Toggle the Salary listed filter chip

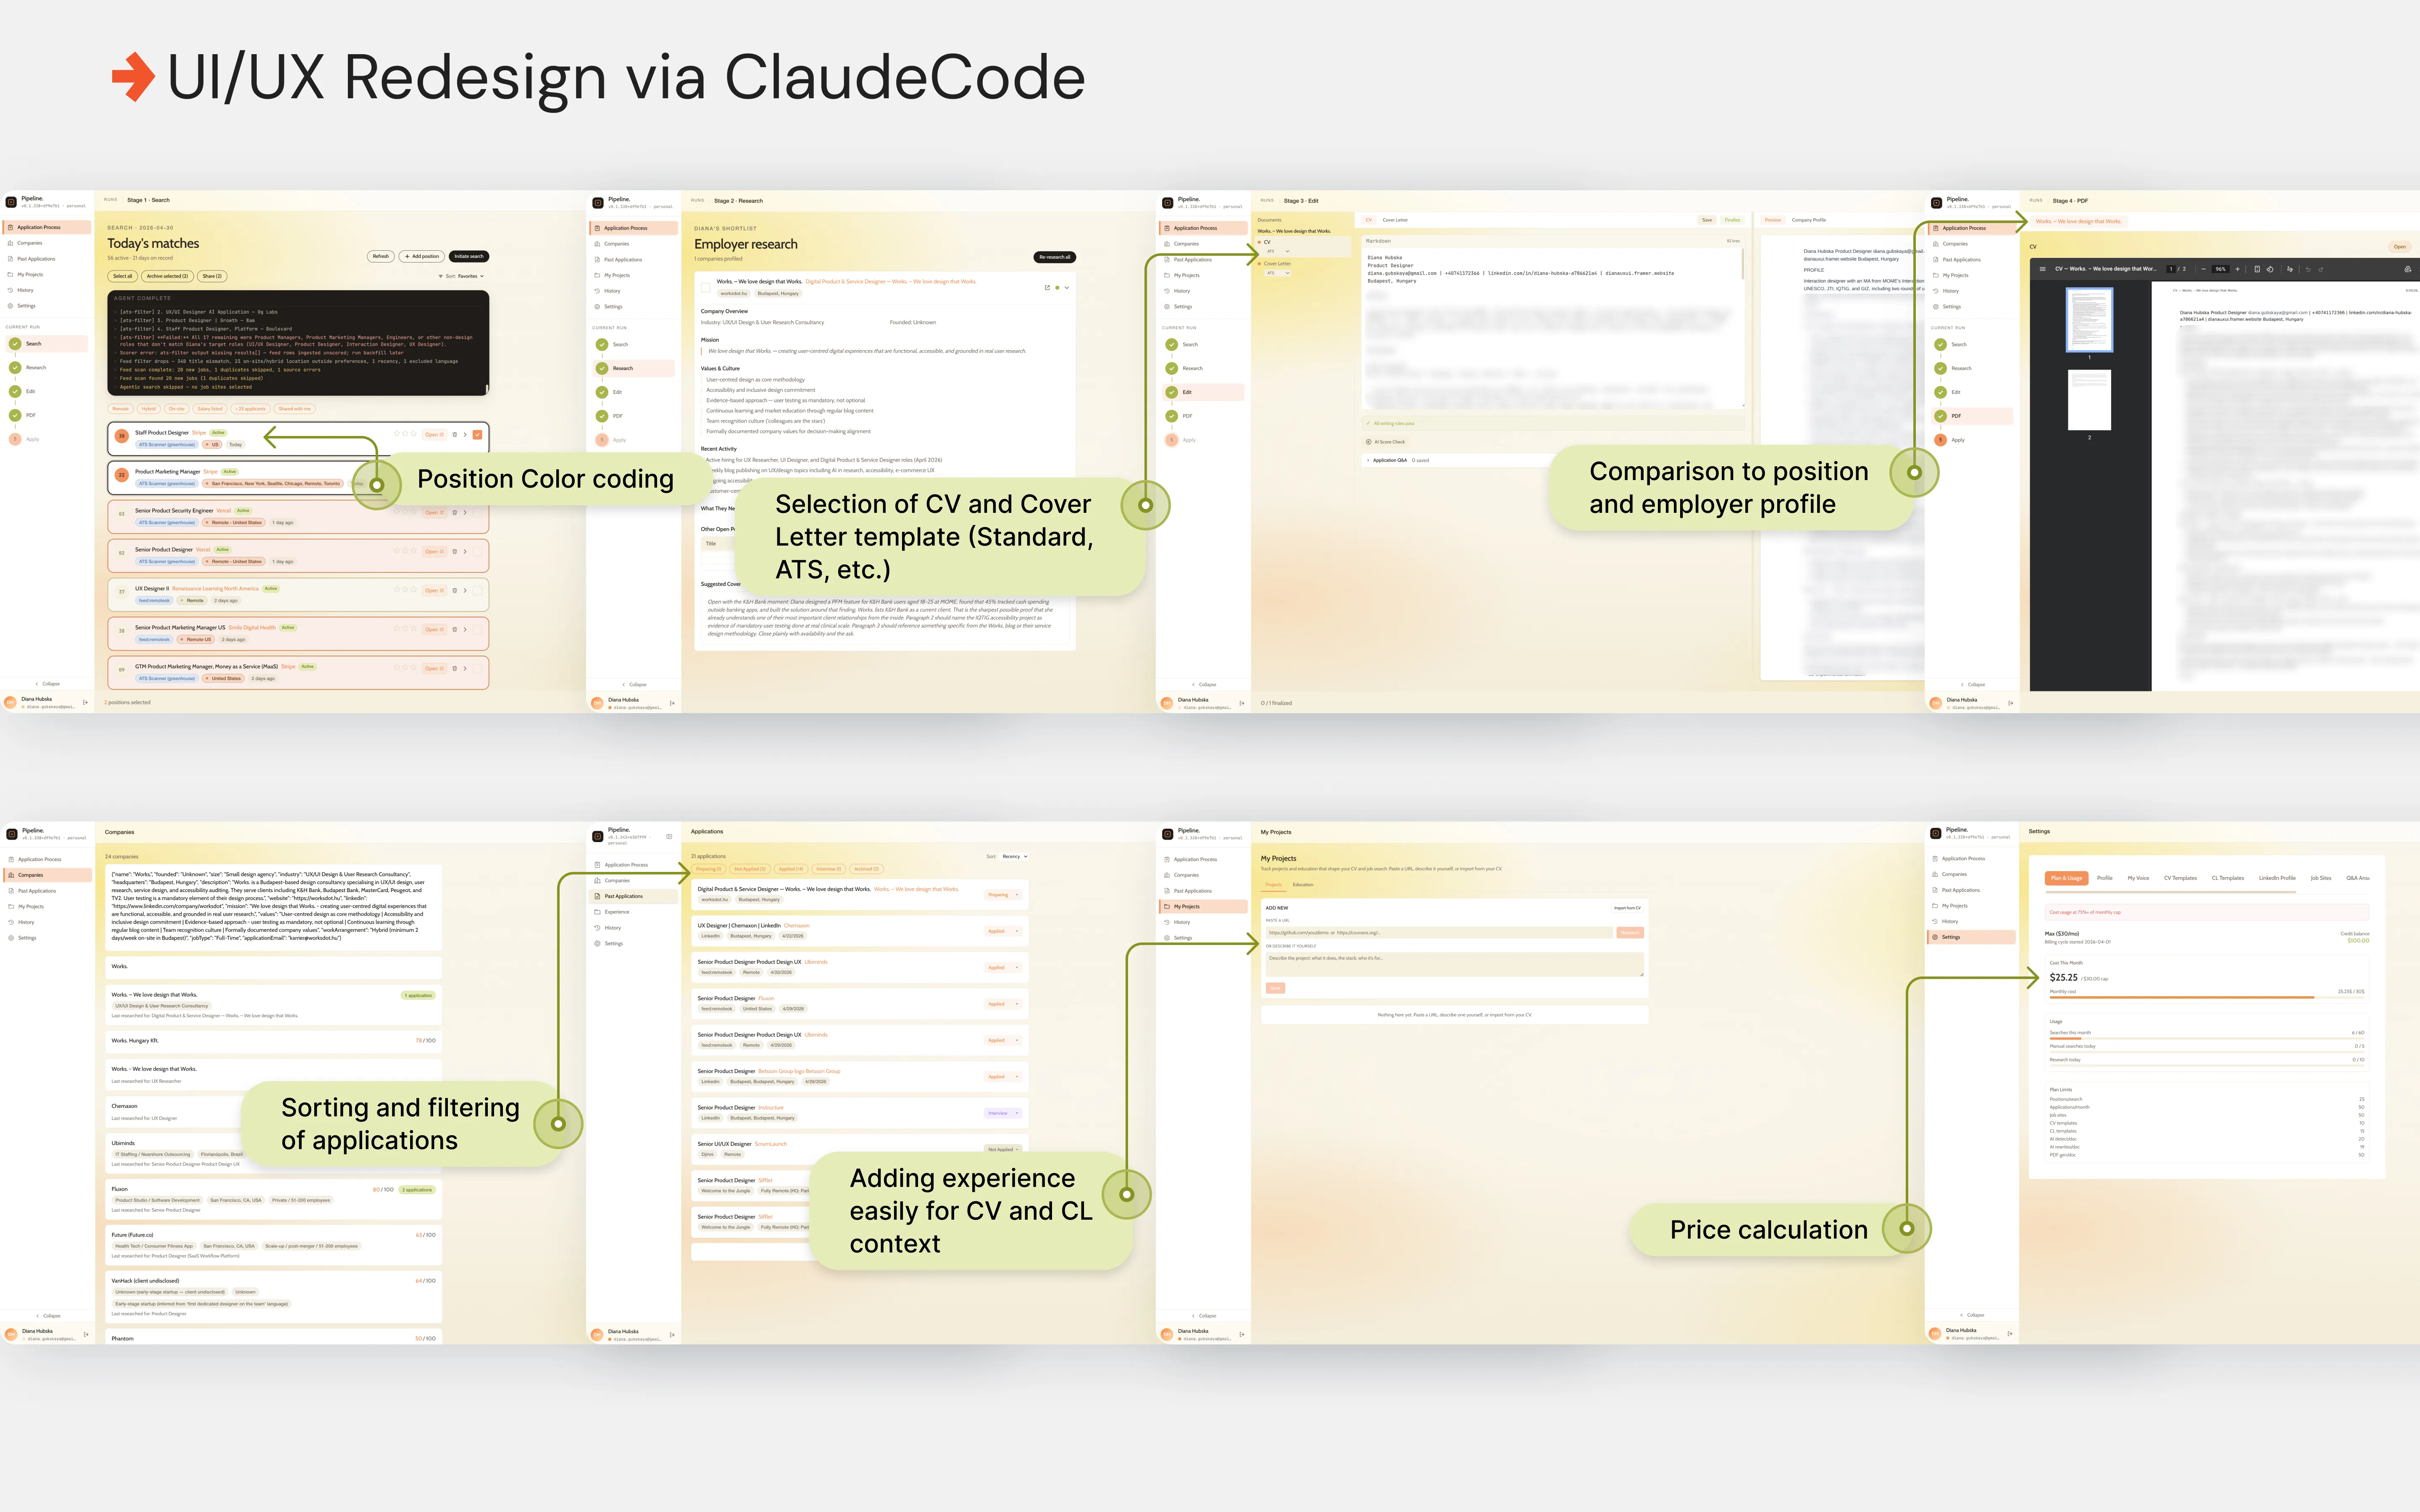210,409
